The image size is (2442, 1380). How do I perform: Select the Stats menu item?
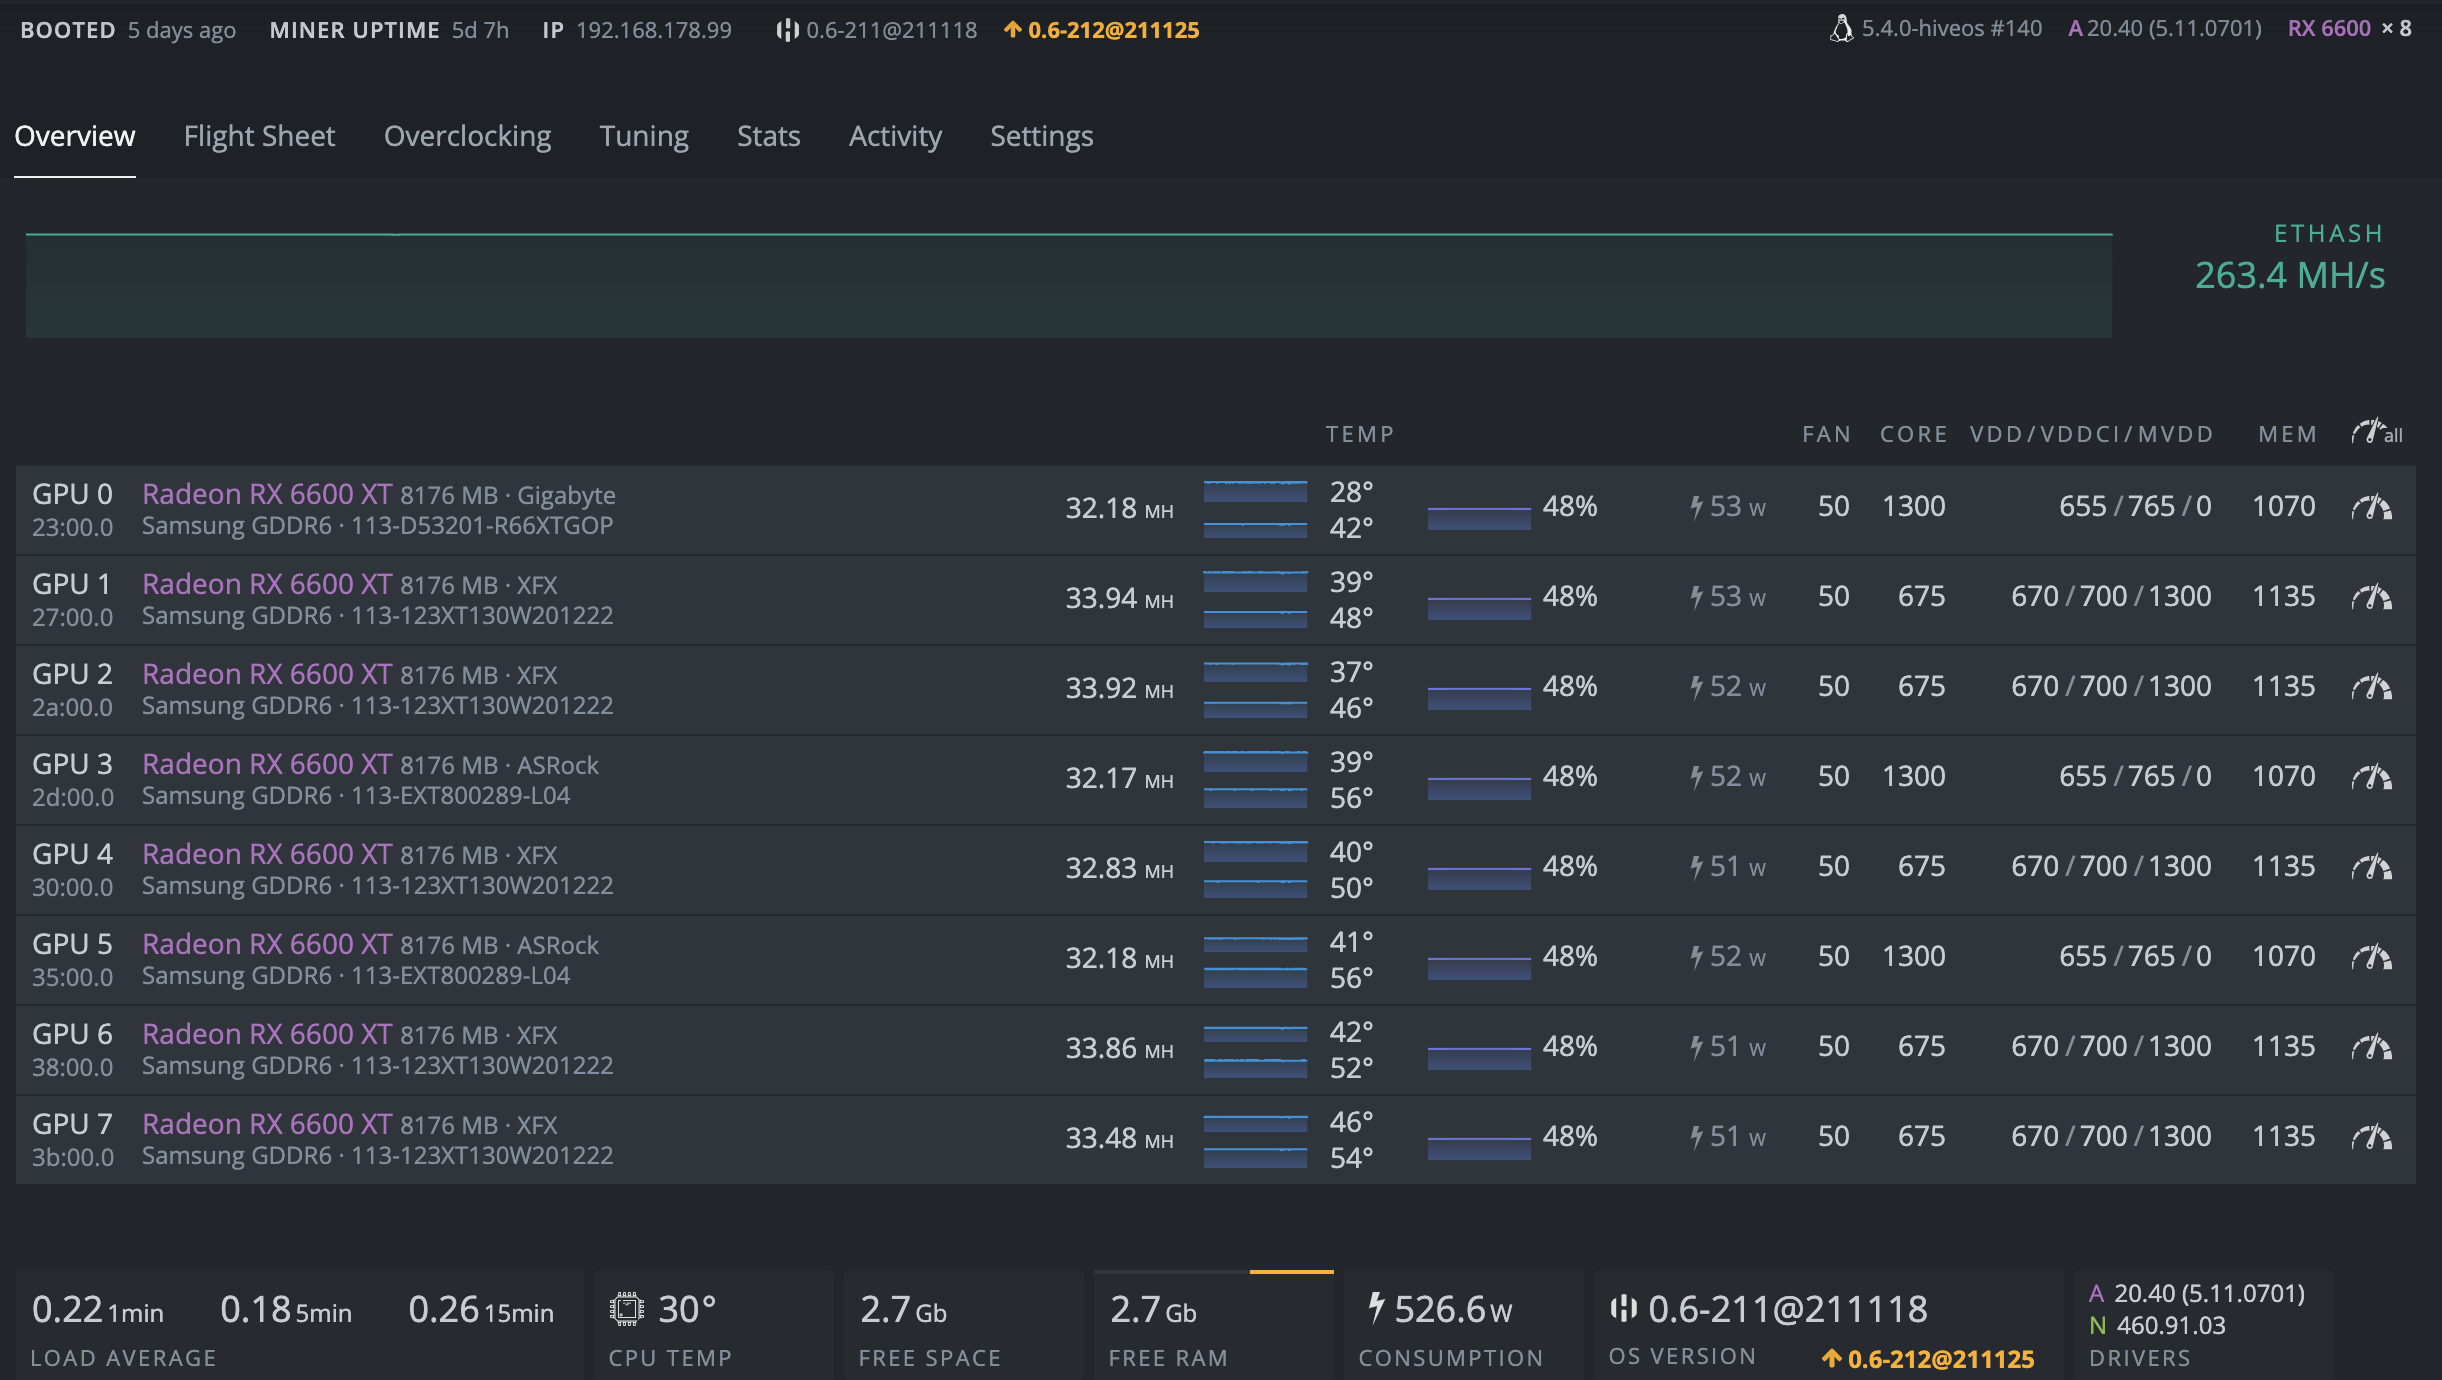(766, 136)
